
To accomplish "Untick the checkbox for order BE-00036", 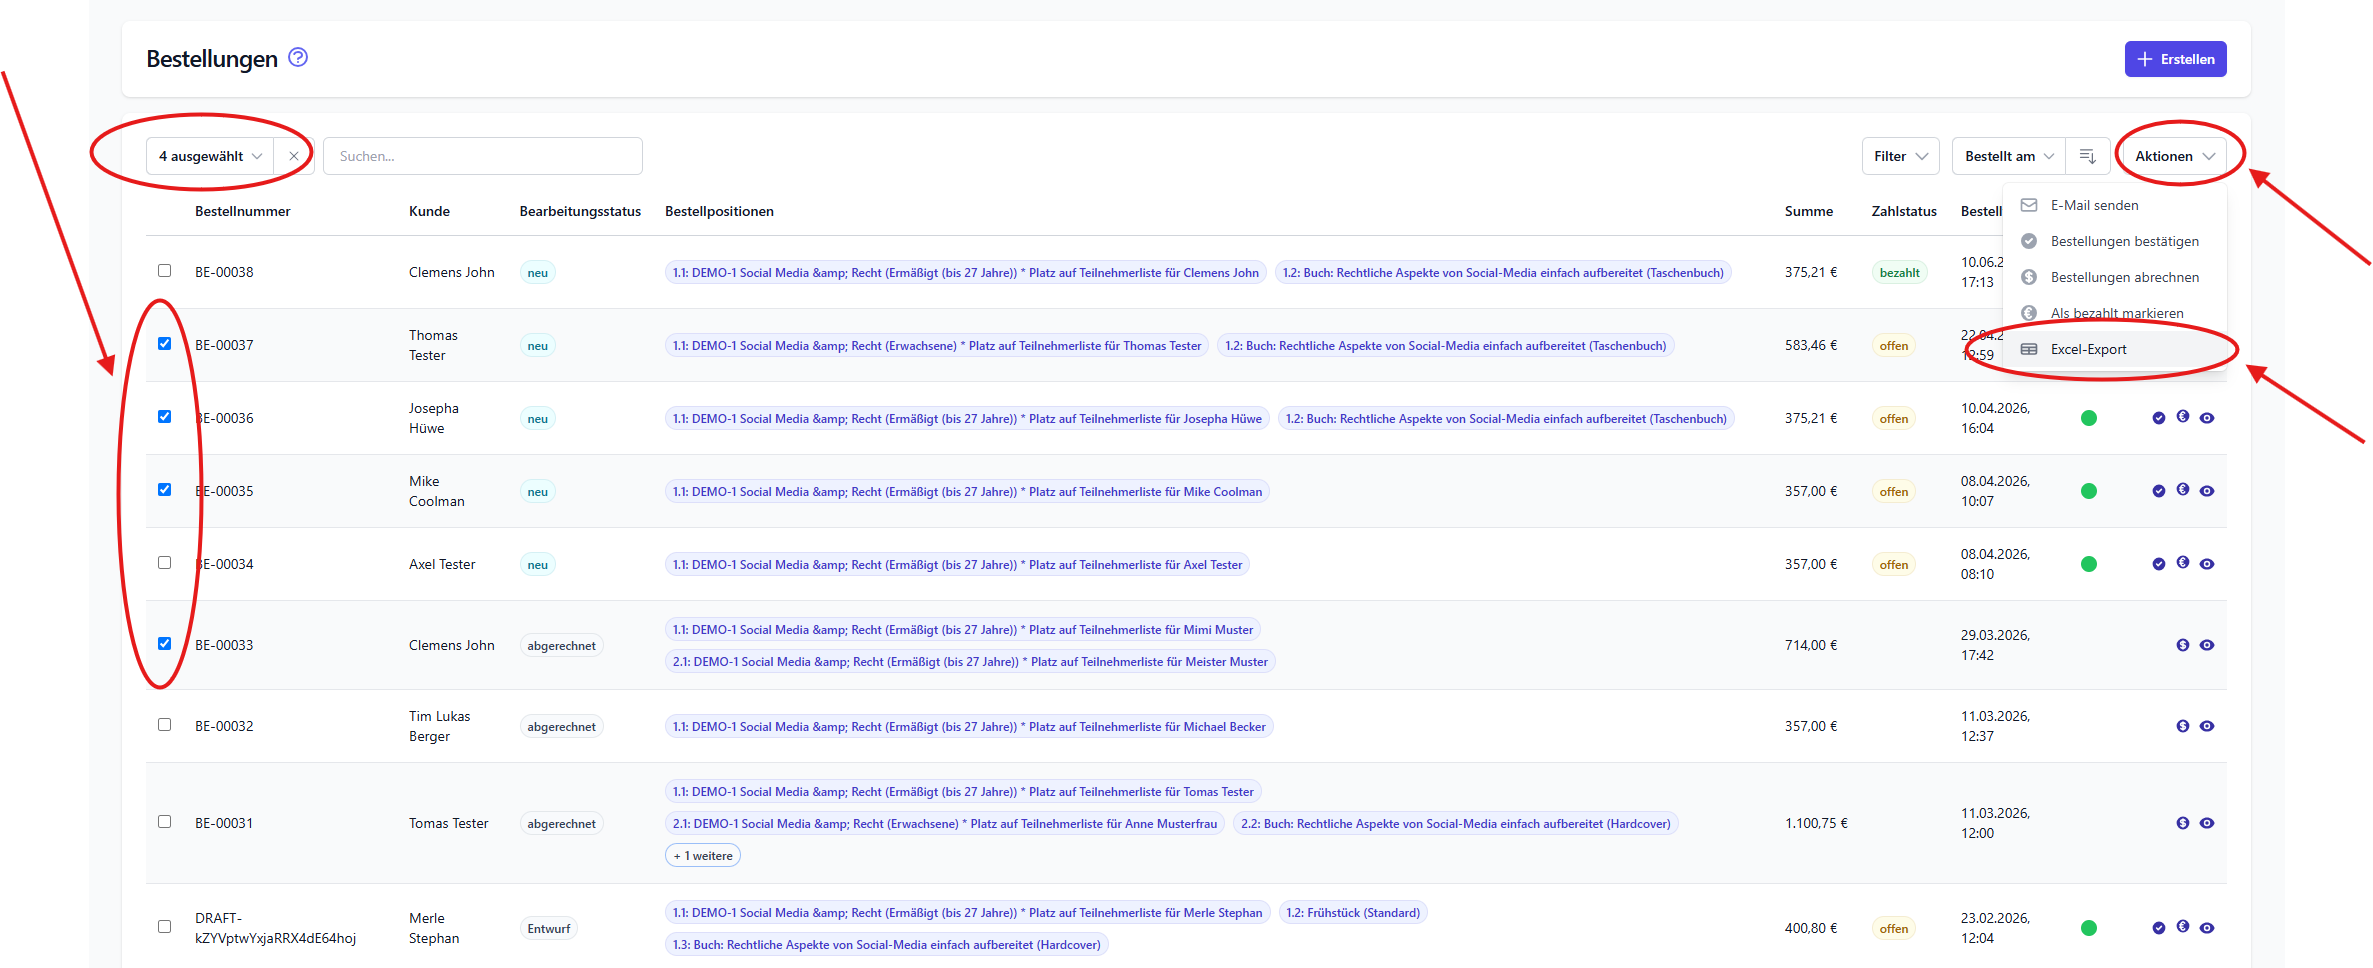I will [165, 417].
